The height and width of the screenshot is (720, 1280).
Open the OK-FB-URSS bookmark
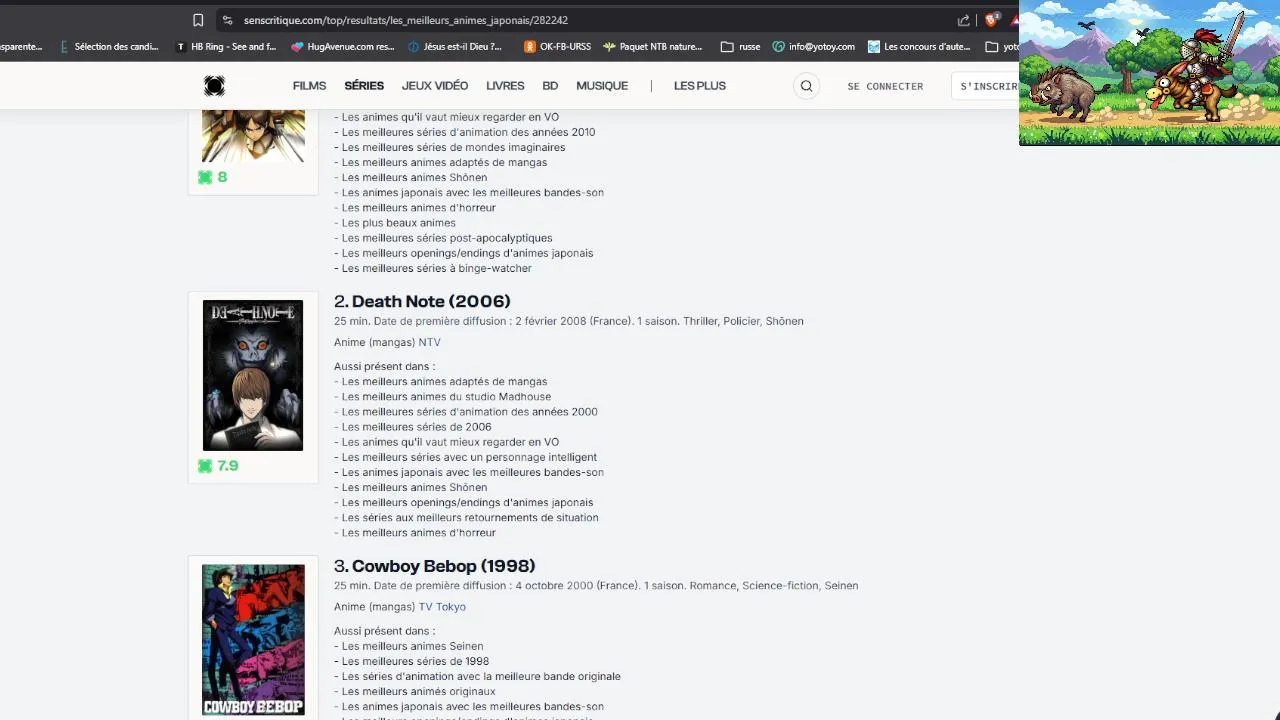click(x=557, y=46)
